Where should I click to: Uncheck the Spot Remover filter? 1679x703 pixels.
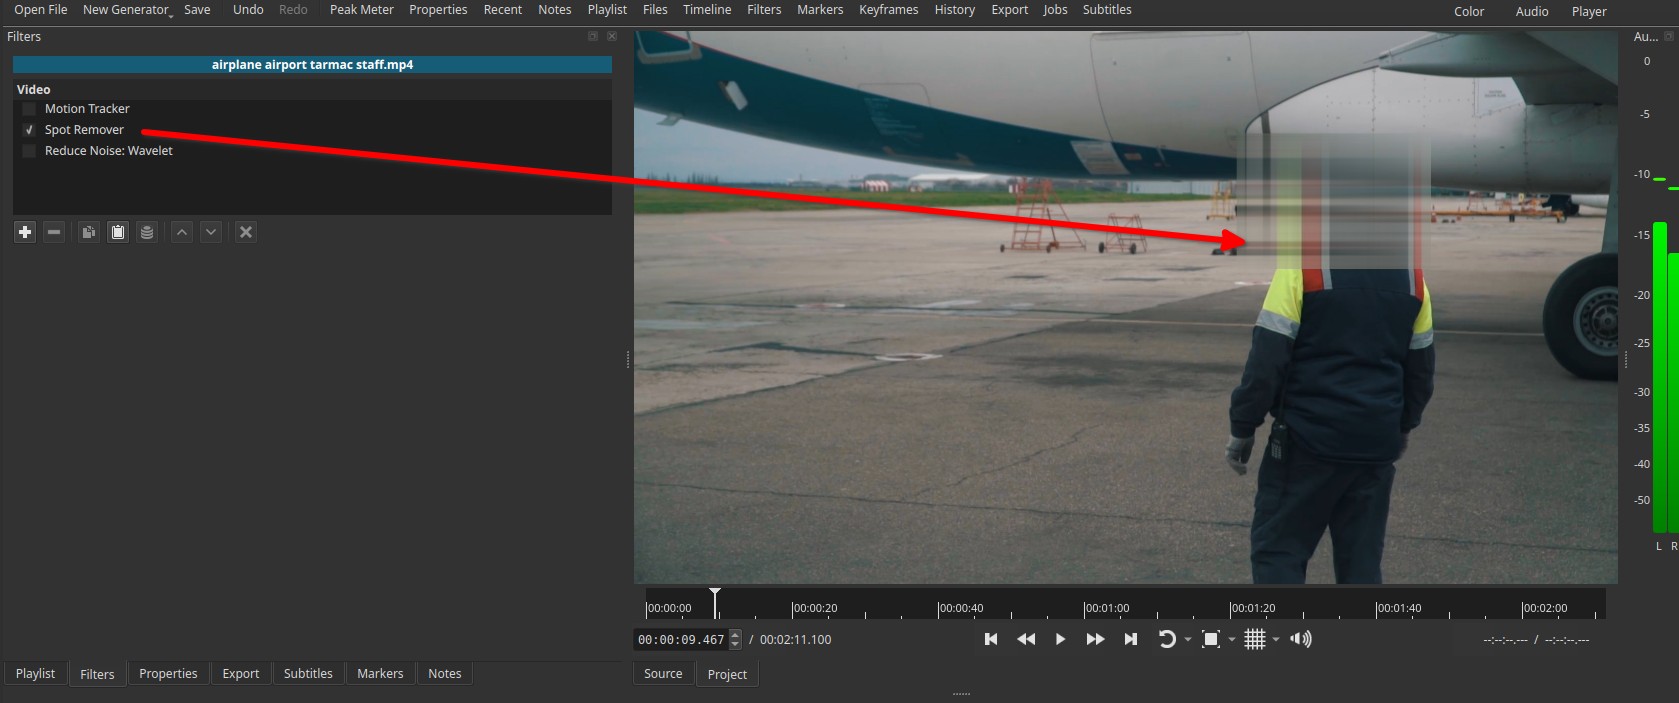29,130
